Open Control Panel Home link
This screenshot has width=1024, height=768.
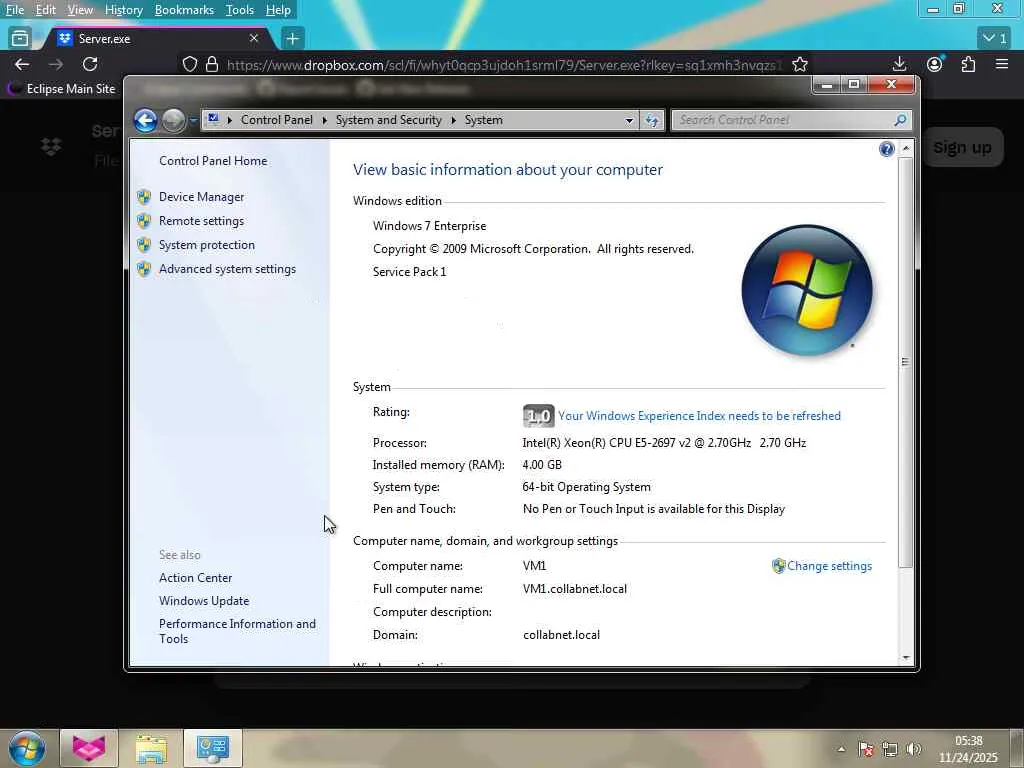213,161
